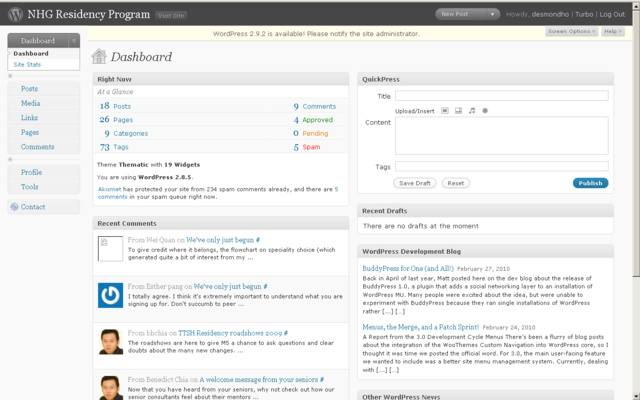The image size is (640, 400).
Task: Click the 9 Categories link
Action: coord(126,133)
